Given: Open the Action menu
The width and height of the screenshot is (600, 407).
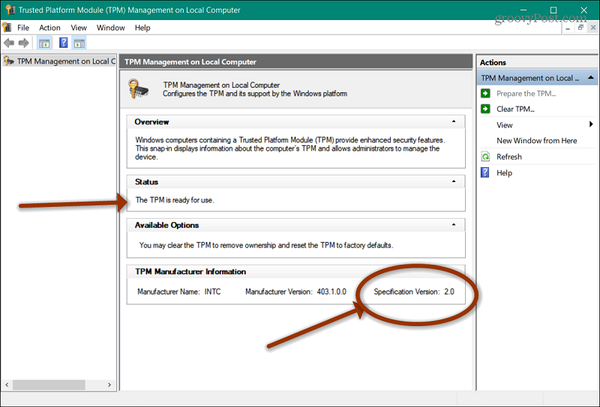Looking at the screenshot, I should (x=50, y=28).
